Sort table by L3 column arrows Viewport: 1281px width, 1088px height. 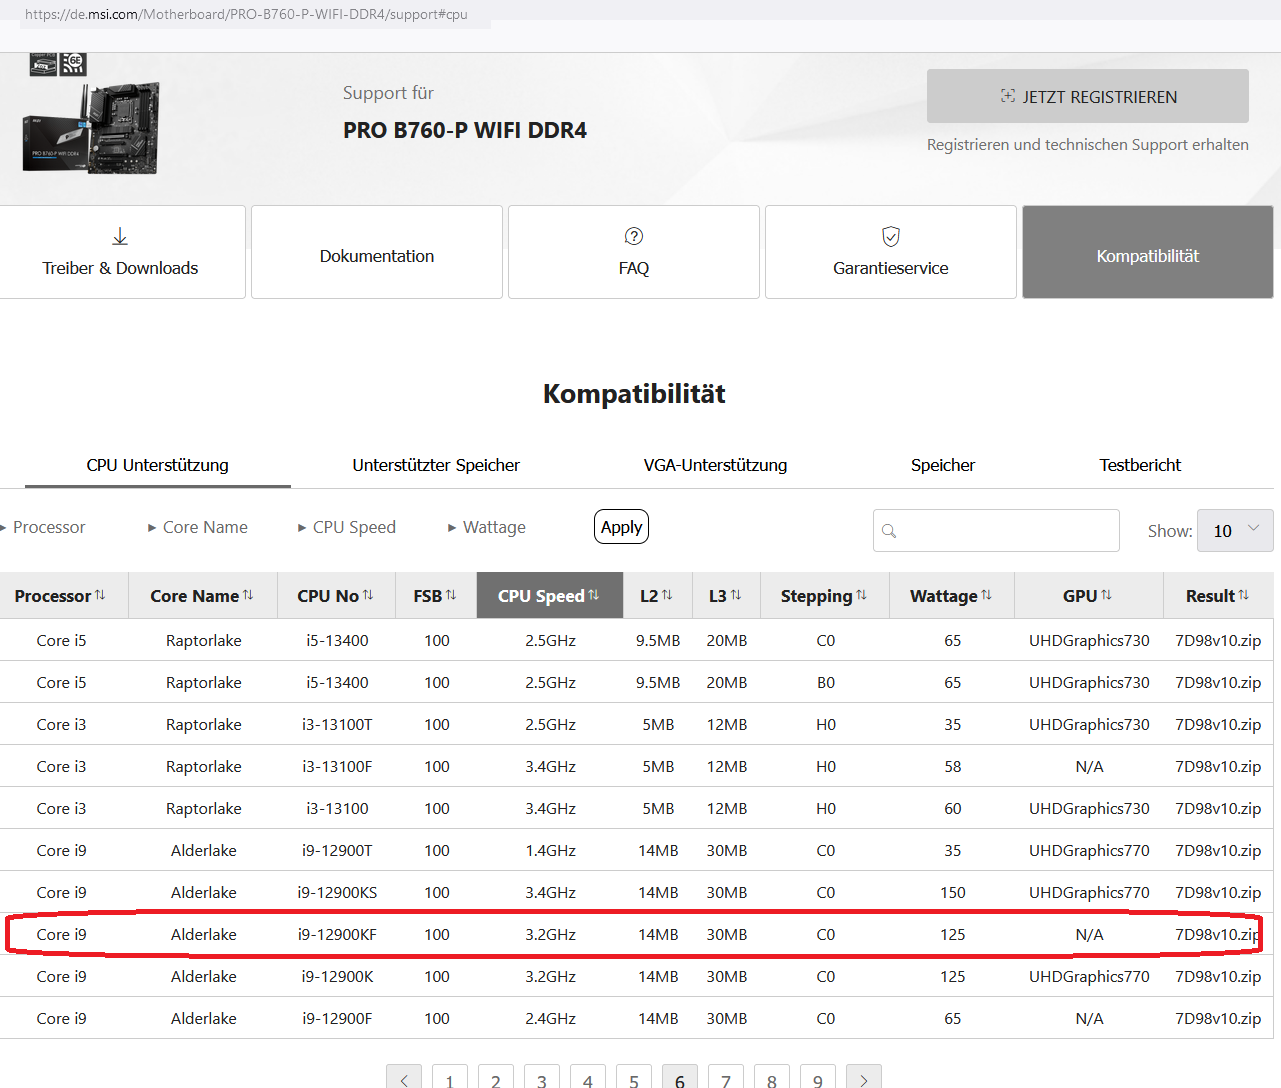pyautogui.click(x=736, y=595)
